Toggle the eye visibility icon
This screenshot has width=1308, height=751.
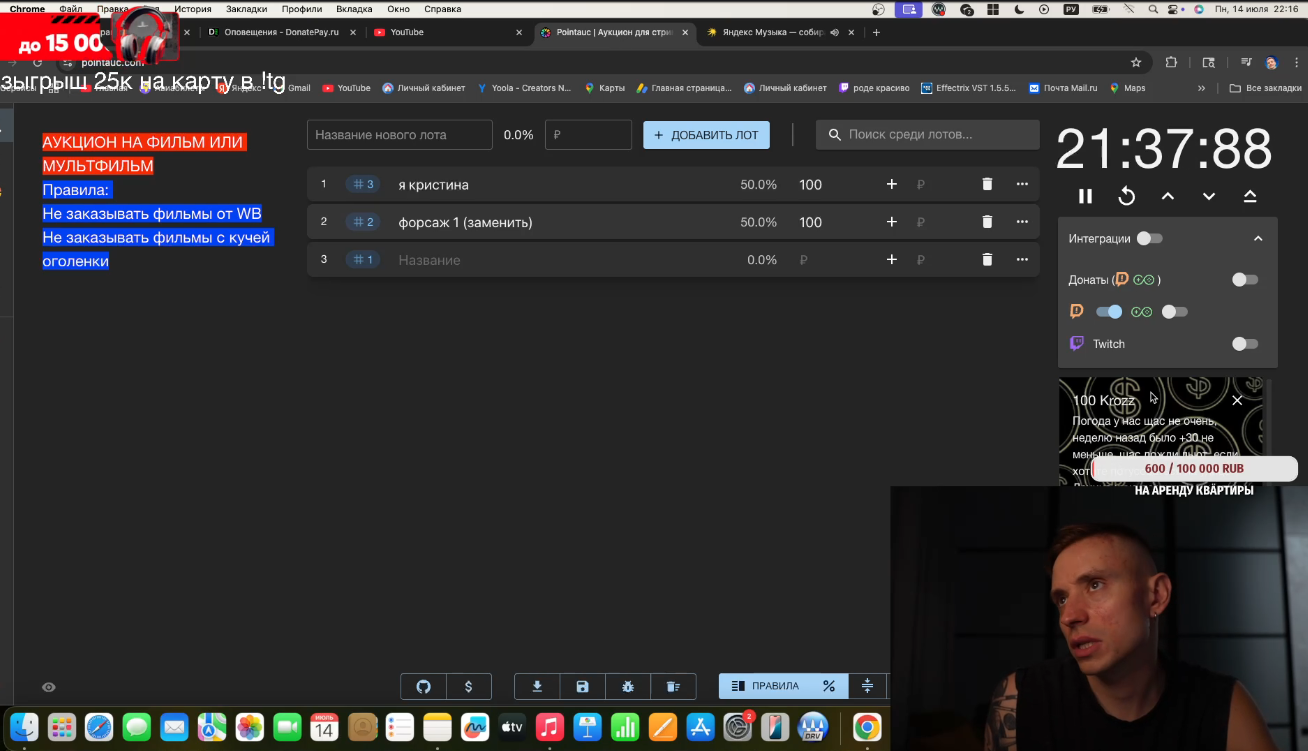point(49,687)
